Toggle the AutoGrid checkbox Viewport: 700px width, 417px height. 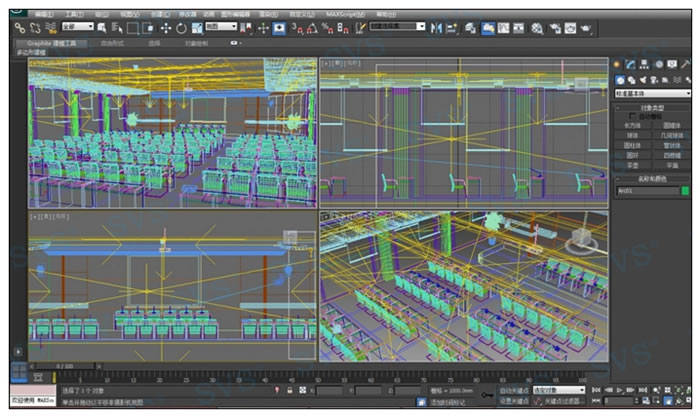[632, 116]
